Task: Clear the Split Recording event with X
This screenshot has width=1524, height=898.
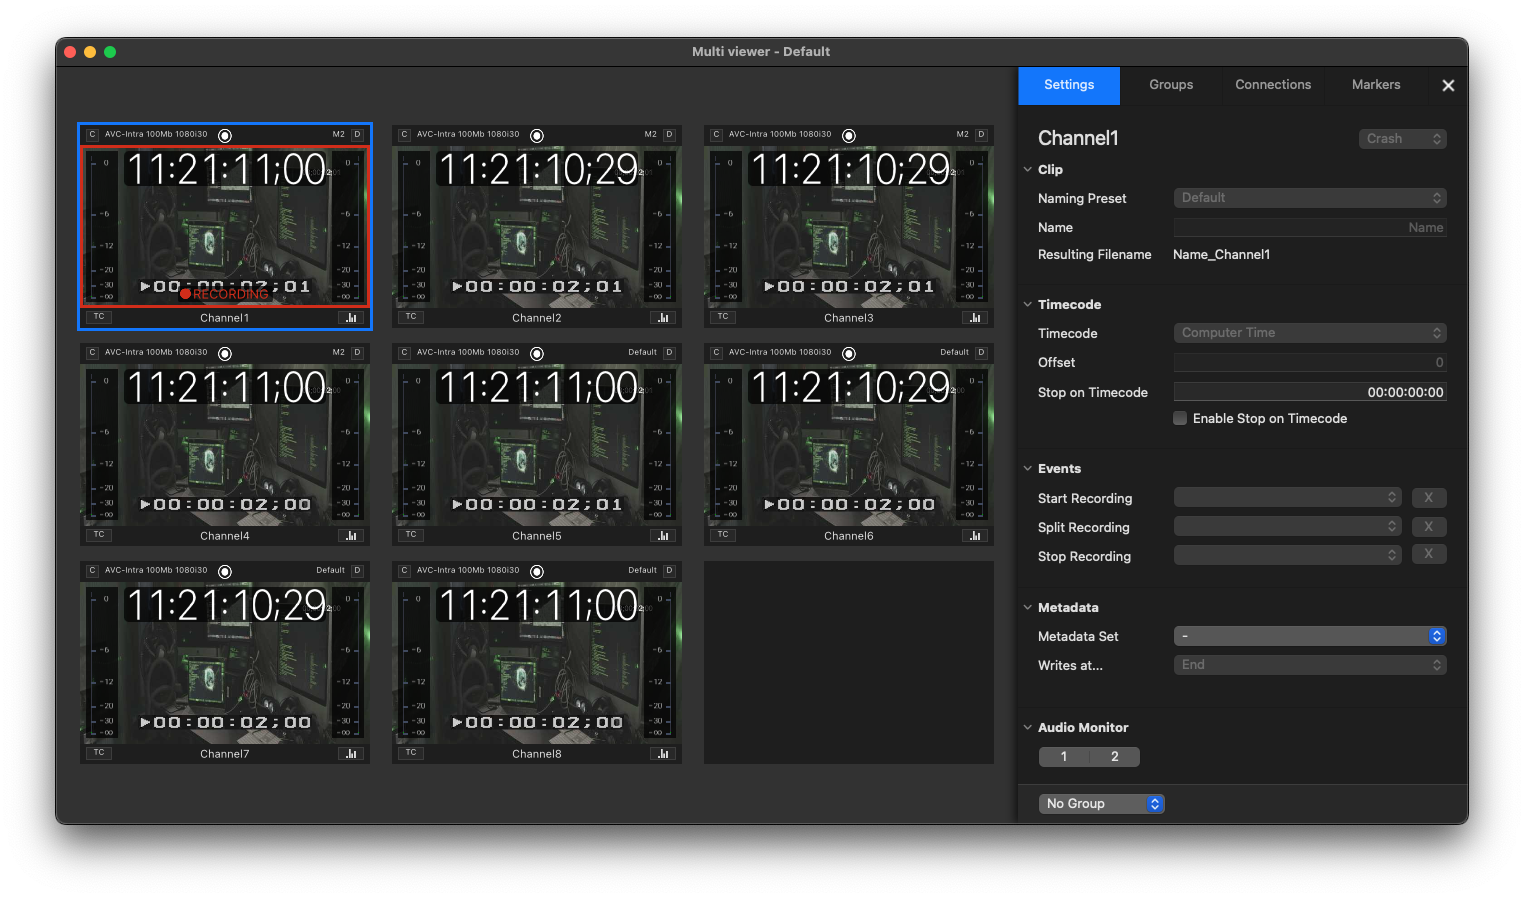Action: tap(1429, 526)
